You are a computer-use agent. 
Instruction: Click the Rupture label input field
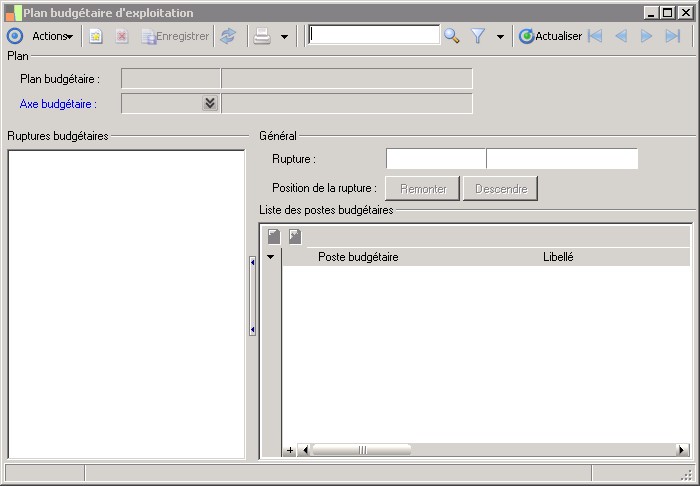pyautogui.click(x=562, y=158)
